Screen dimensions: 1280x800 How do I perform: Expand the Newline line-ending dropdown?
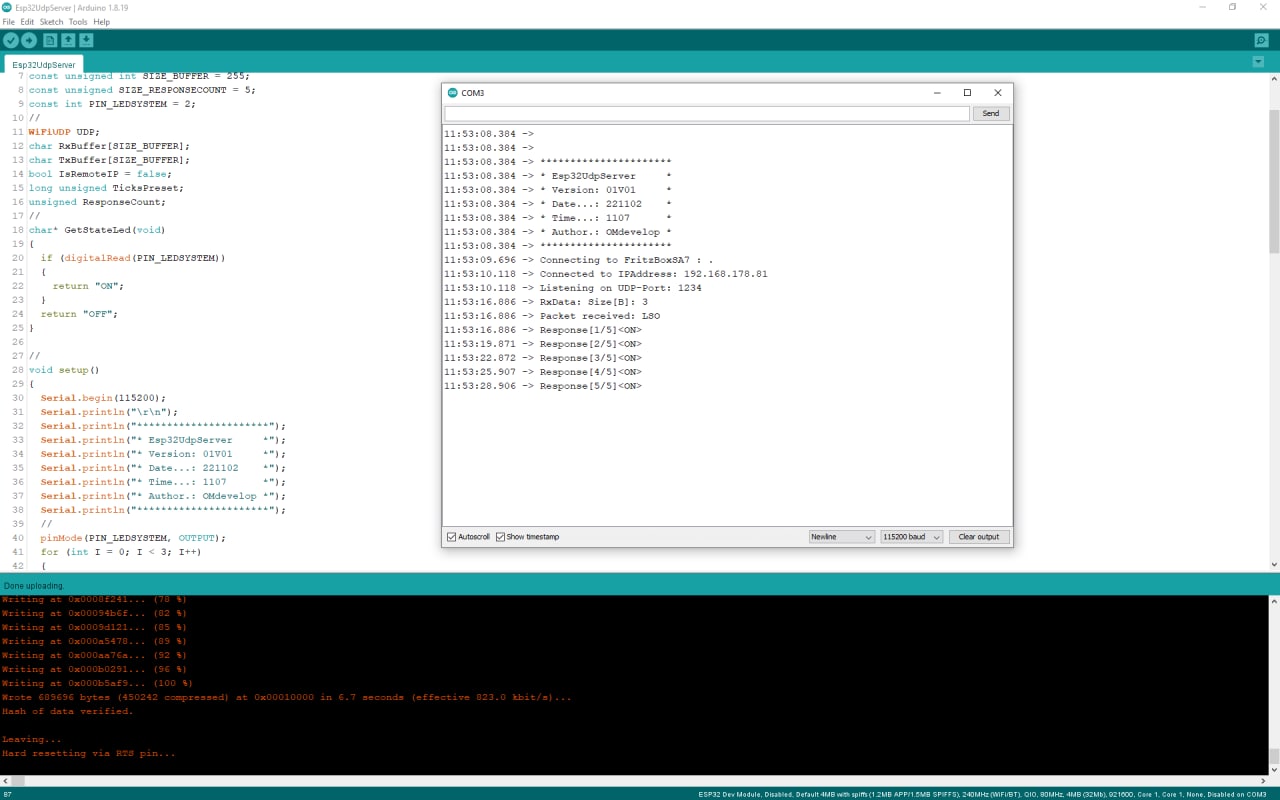click(841, 537)
